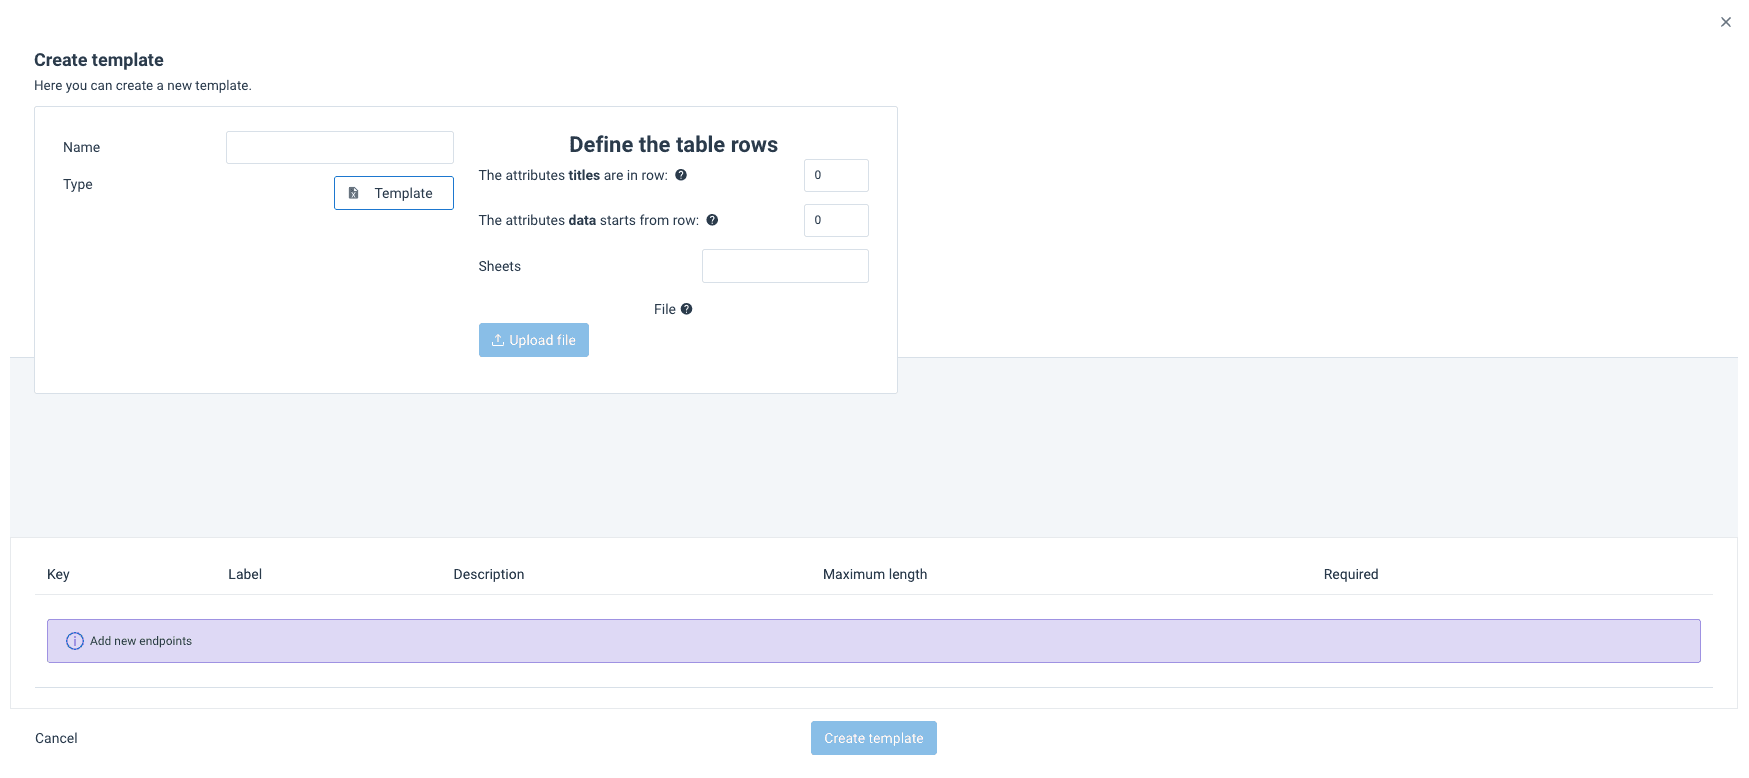This screenshot has width=1749, height=778.
Task: Click the Name input field
Action: 339,147
